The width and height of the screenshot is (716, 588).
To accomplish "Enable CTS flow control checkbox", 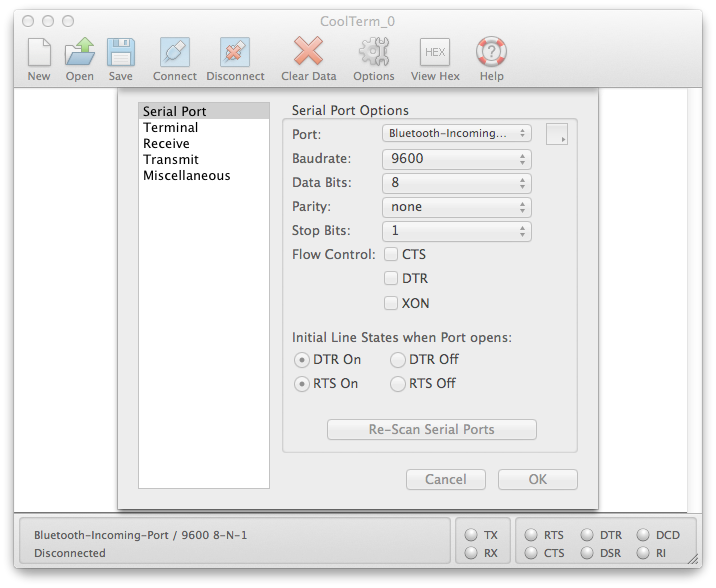I will click(x=392, y=255).
